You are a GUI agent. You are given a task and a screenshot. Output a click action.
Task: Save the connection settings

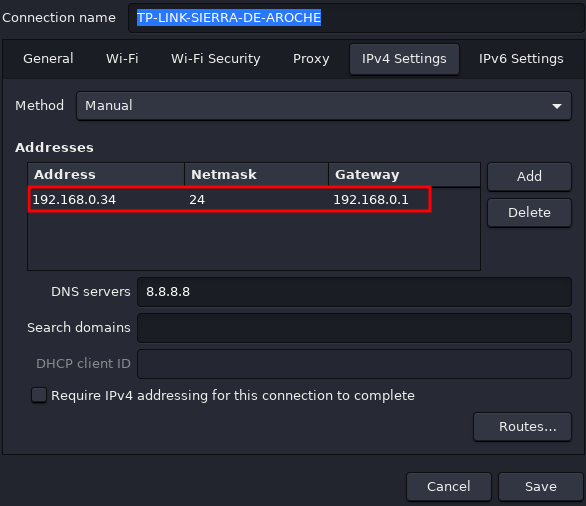(x=540, y=487)
